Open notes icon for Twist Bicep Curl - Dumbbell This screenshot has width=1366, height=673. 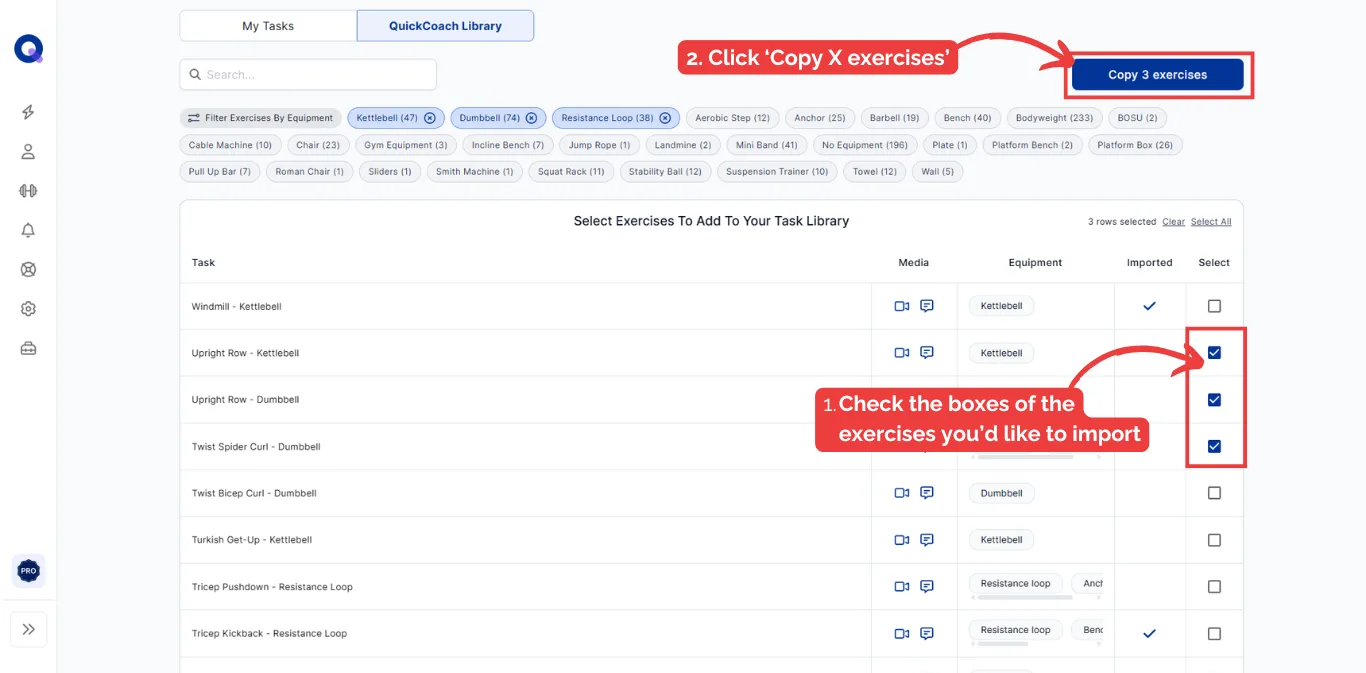point(927,493)
